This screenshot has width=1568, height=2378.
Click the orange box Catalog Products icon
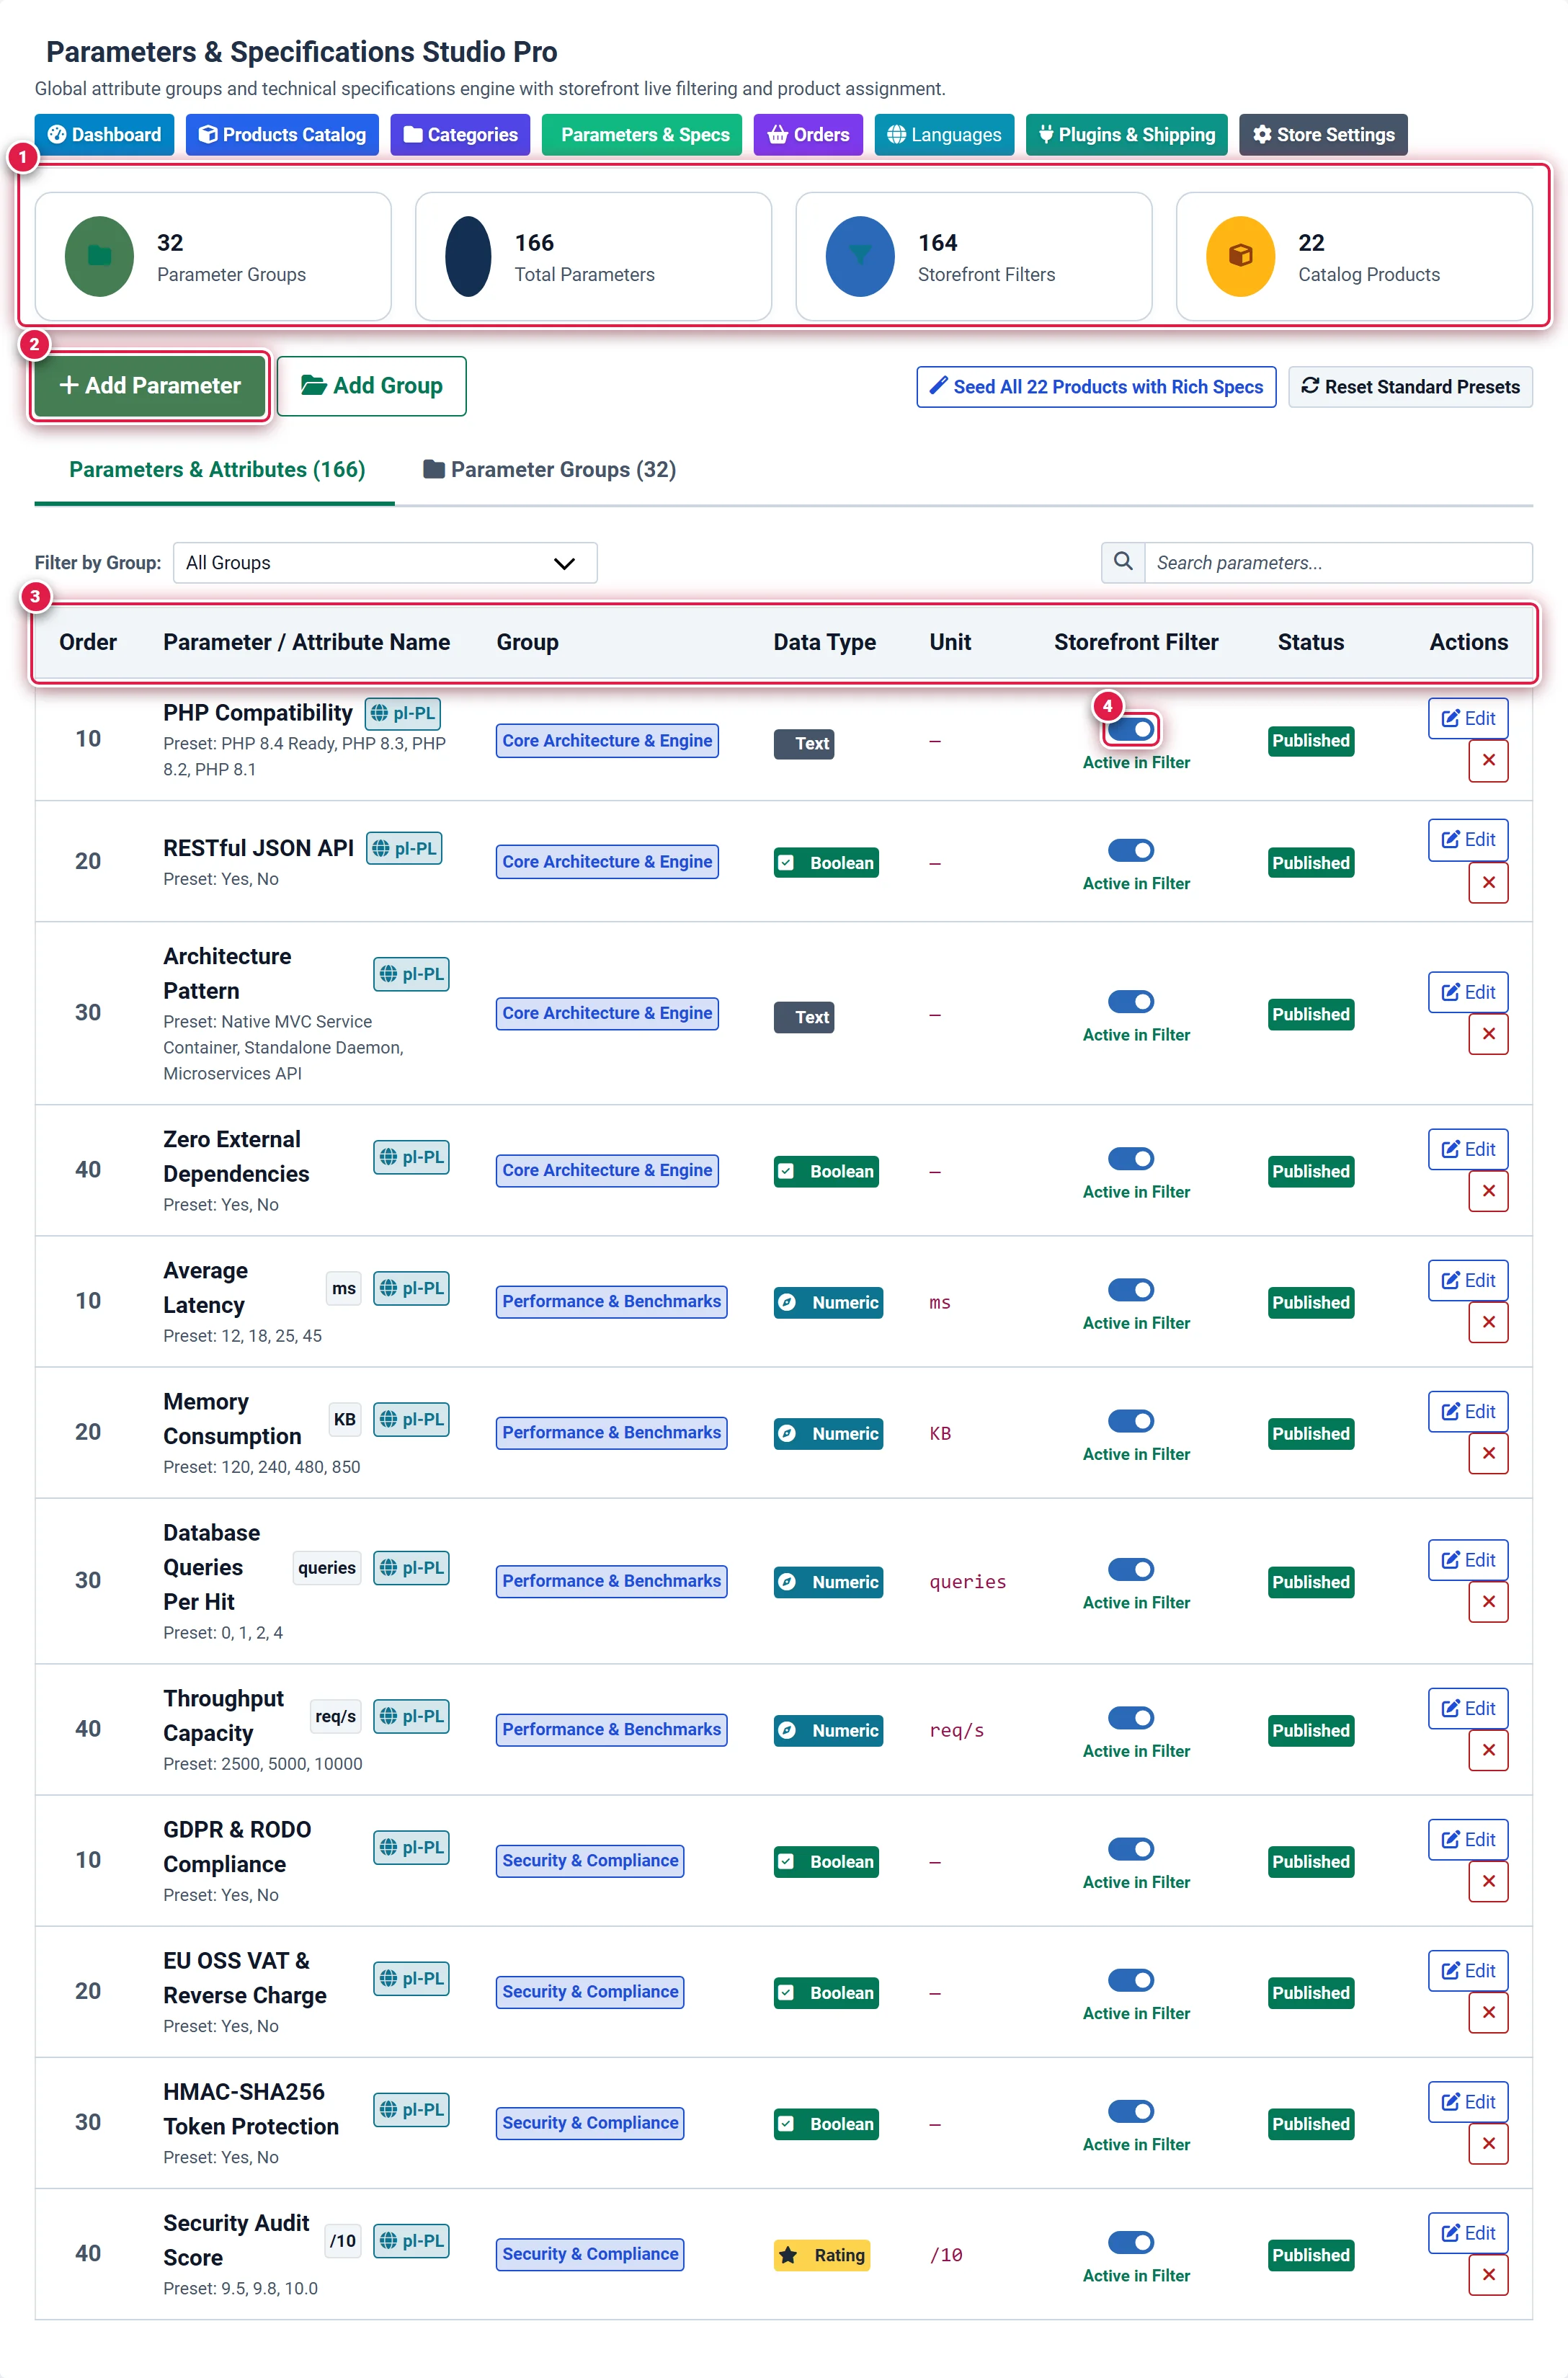[x=1240, y=256]
